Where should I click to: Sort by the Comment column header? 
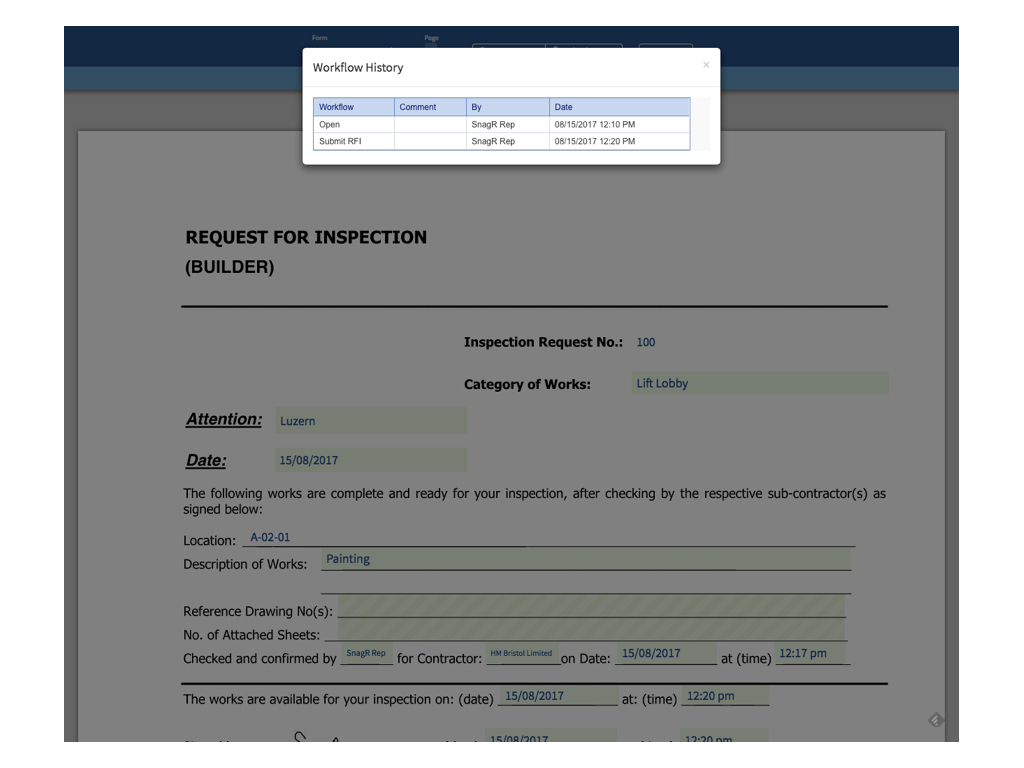click(x=430, y=107)
